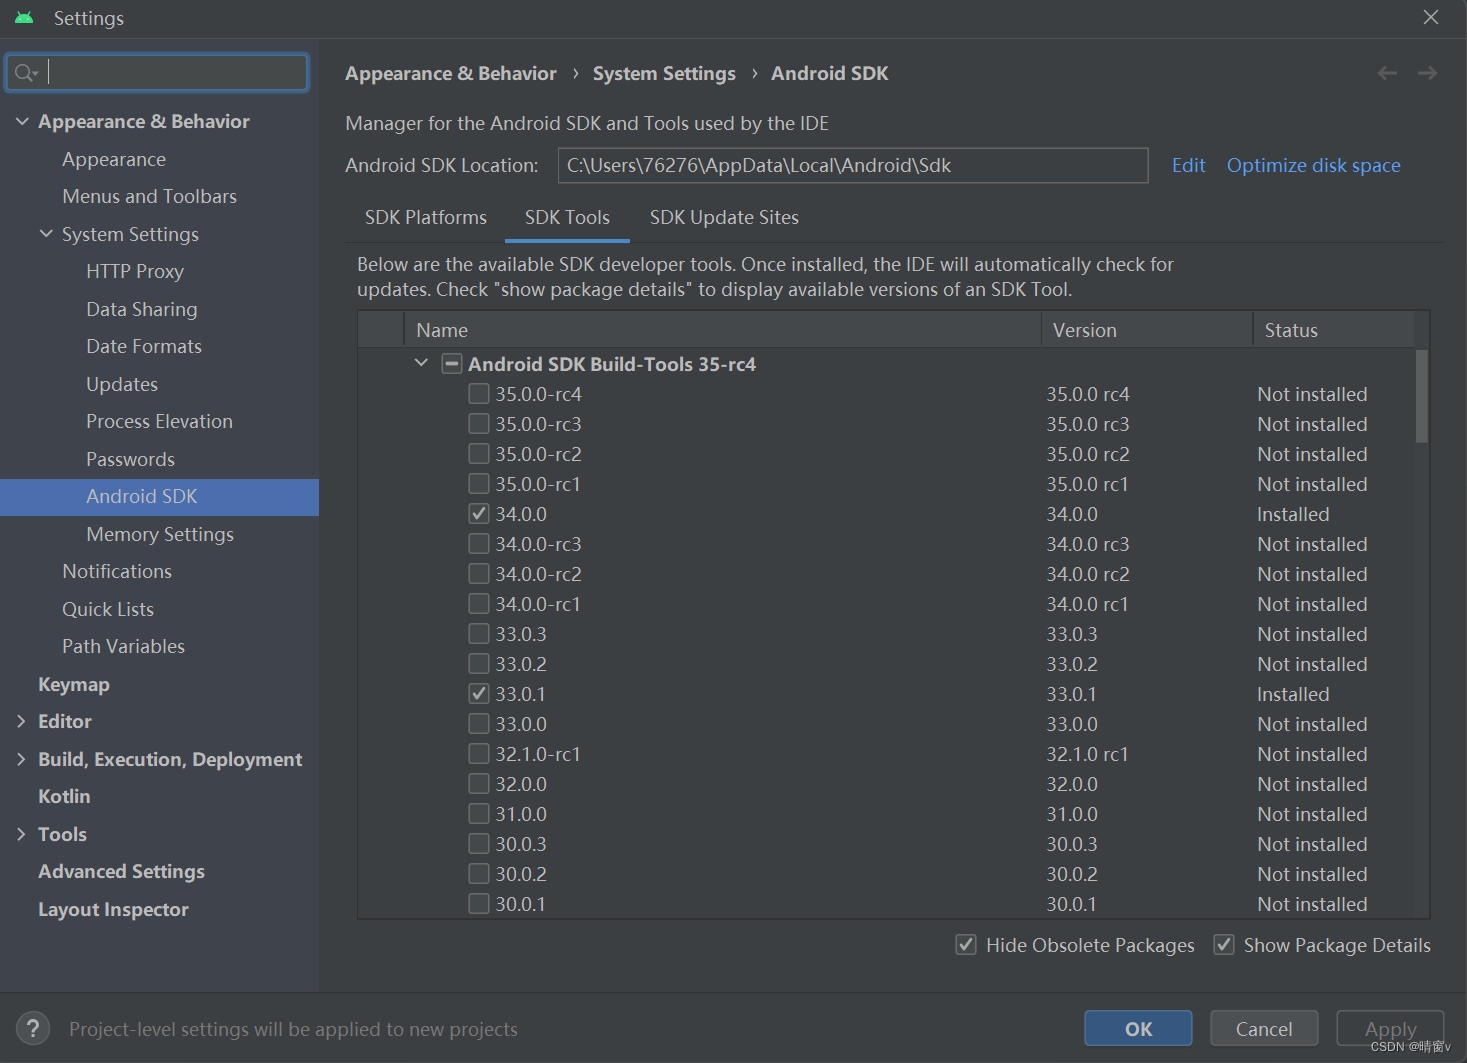
Task: Disable Show Package Details
Action: tap(1224, 944)
